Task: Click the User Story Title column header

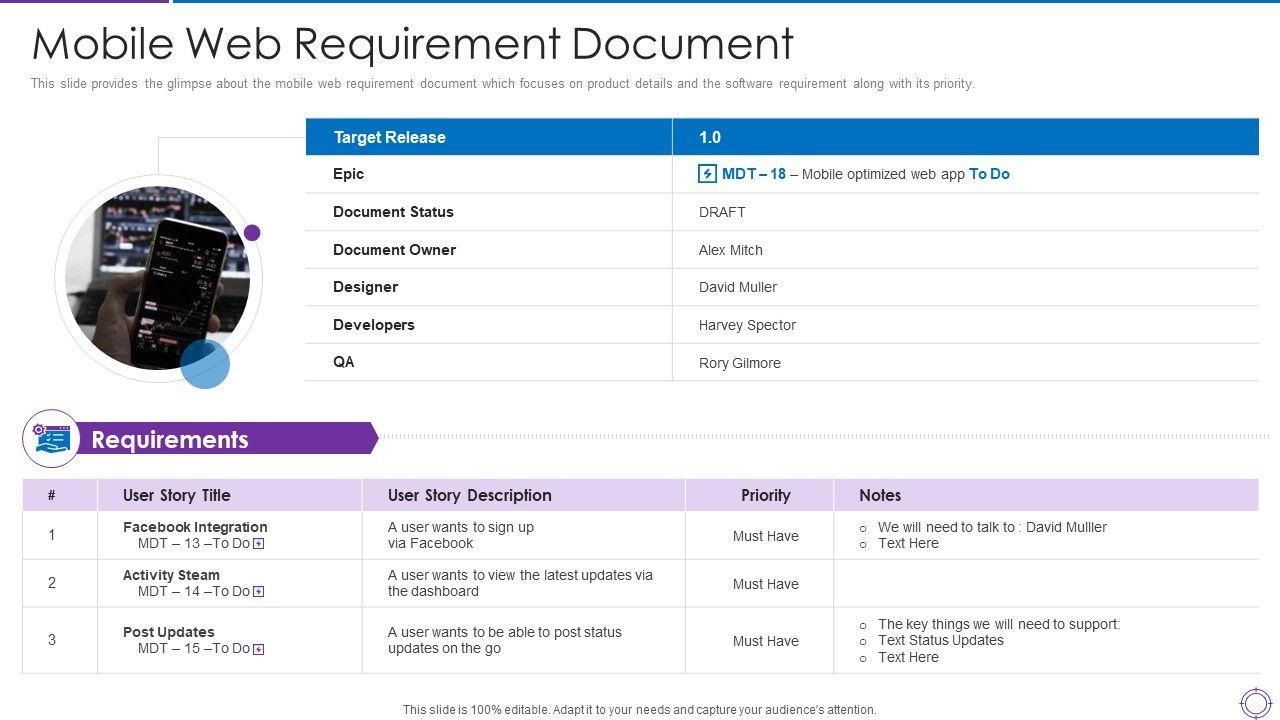Action: tap(176, 495)
